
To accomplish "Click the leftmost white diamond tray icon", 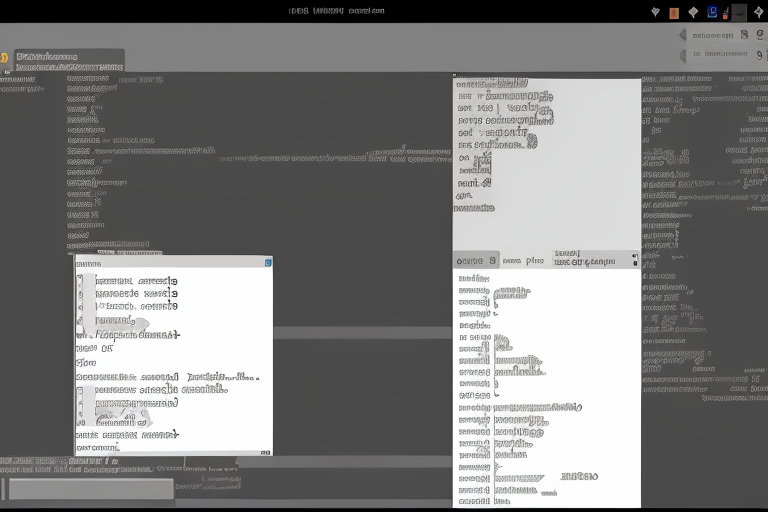I will 655,12.
